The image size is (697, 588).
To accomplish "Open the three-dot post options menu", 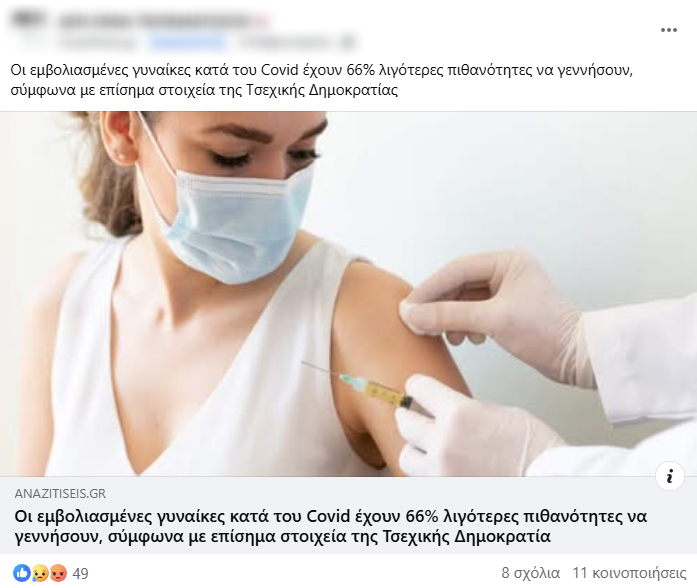I will point(669,30).
